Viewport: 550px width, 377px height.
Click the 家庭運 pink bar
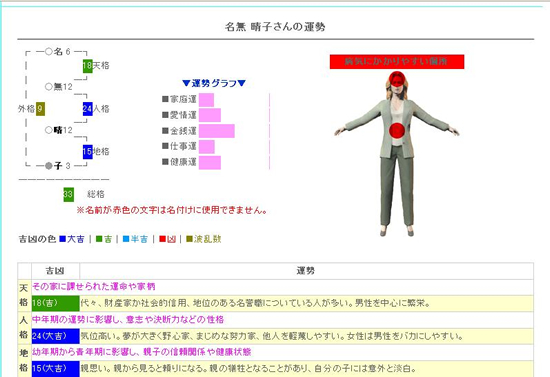206,100
